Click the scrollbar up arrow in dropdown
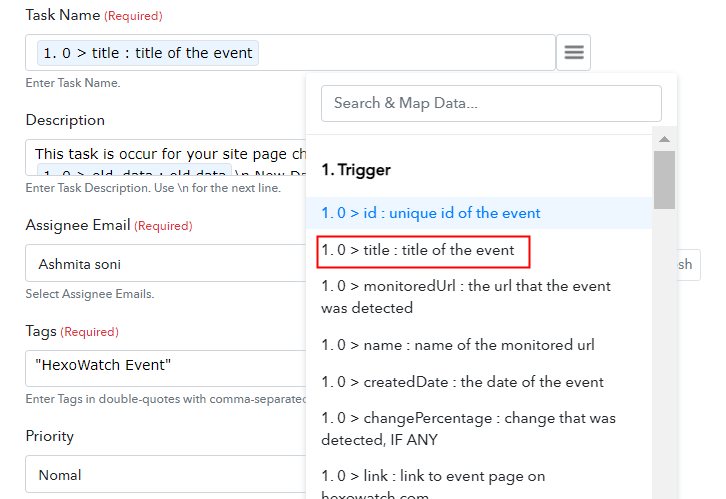 (664, 139)
